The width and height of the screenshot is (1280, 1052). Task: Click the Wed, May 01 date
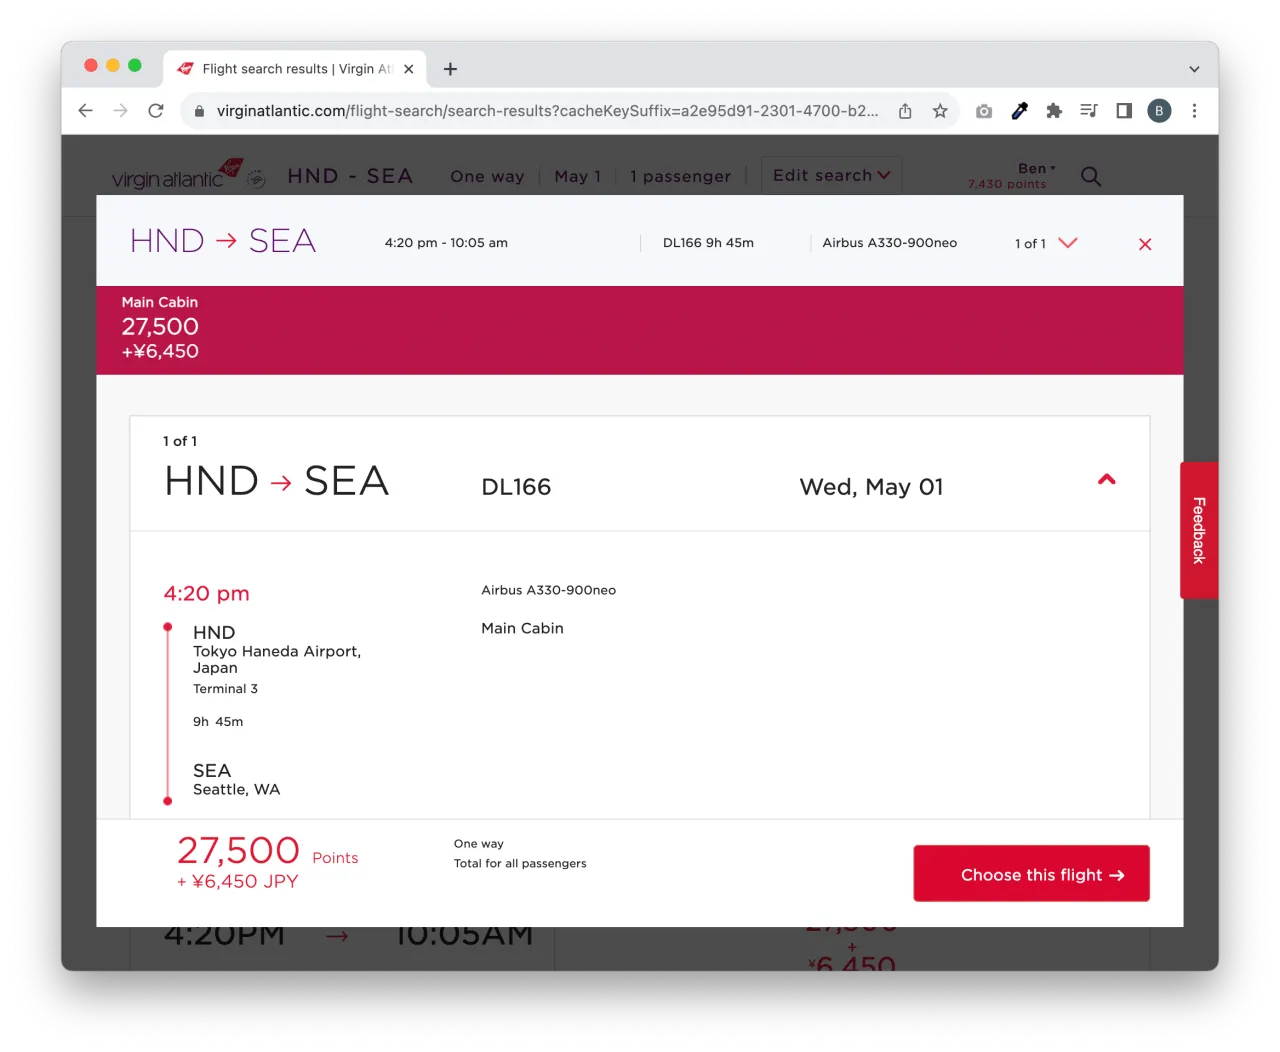coord(871,487)
